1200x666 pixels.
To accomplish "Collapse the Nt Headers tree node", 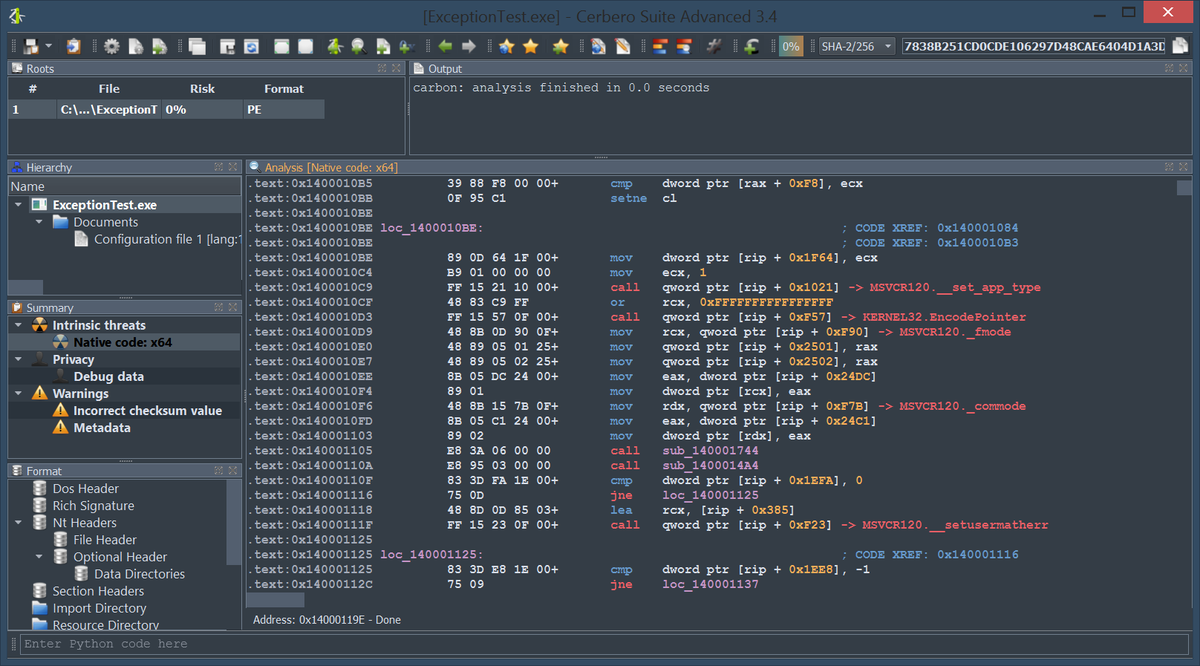I will coord(18,523).
